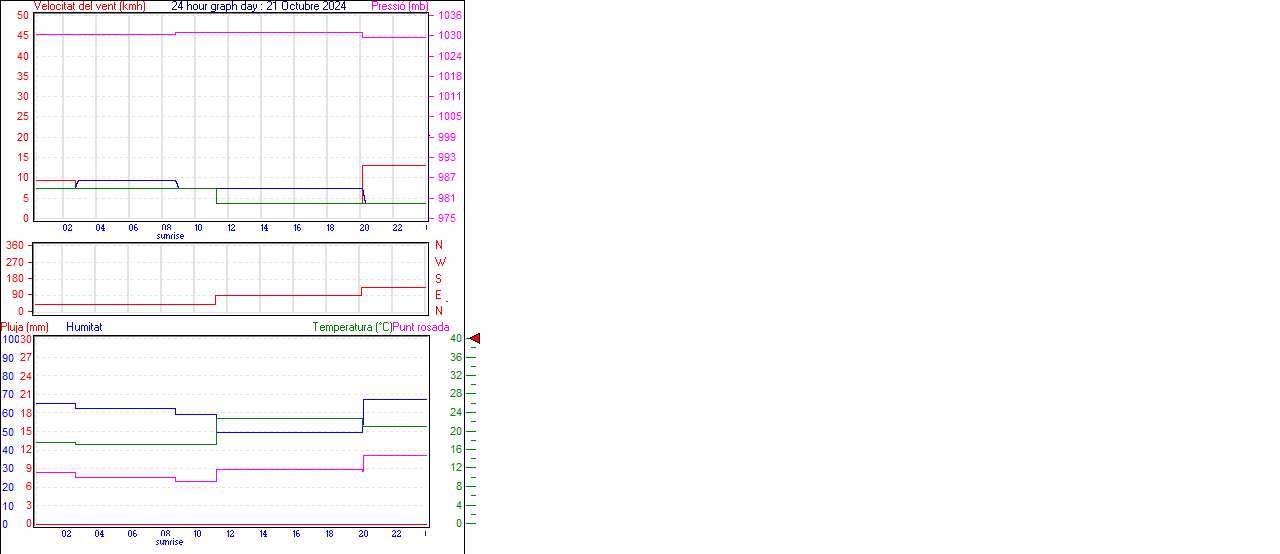Click the red triangle marker beside temperature scale
This screenshot has height=554, width=1280.
point(476,339)
